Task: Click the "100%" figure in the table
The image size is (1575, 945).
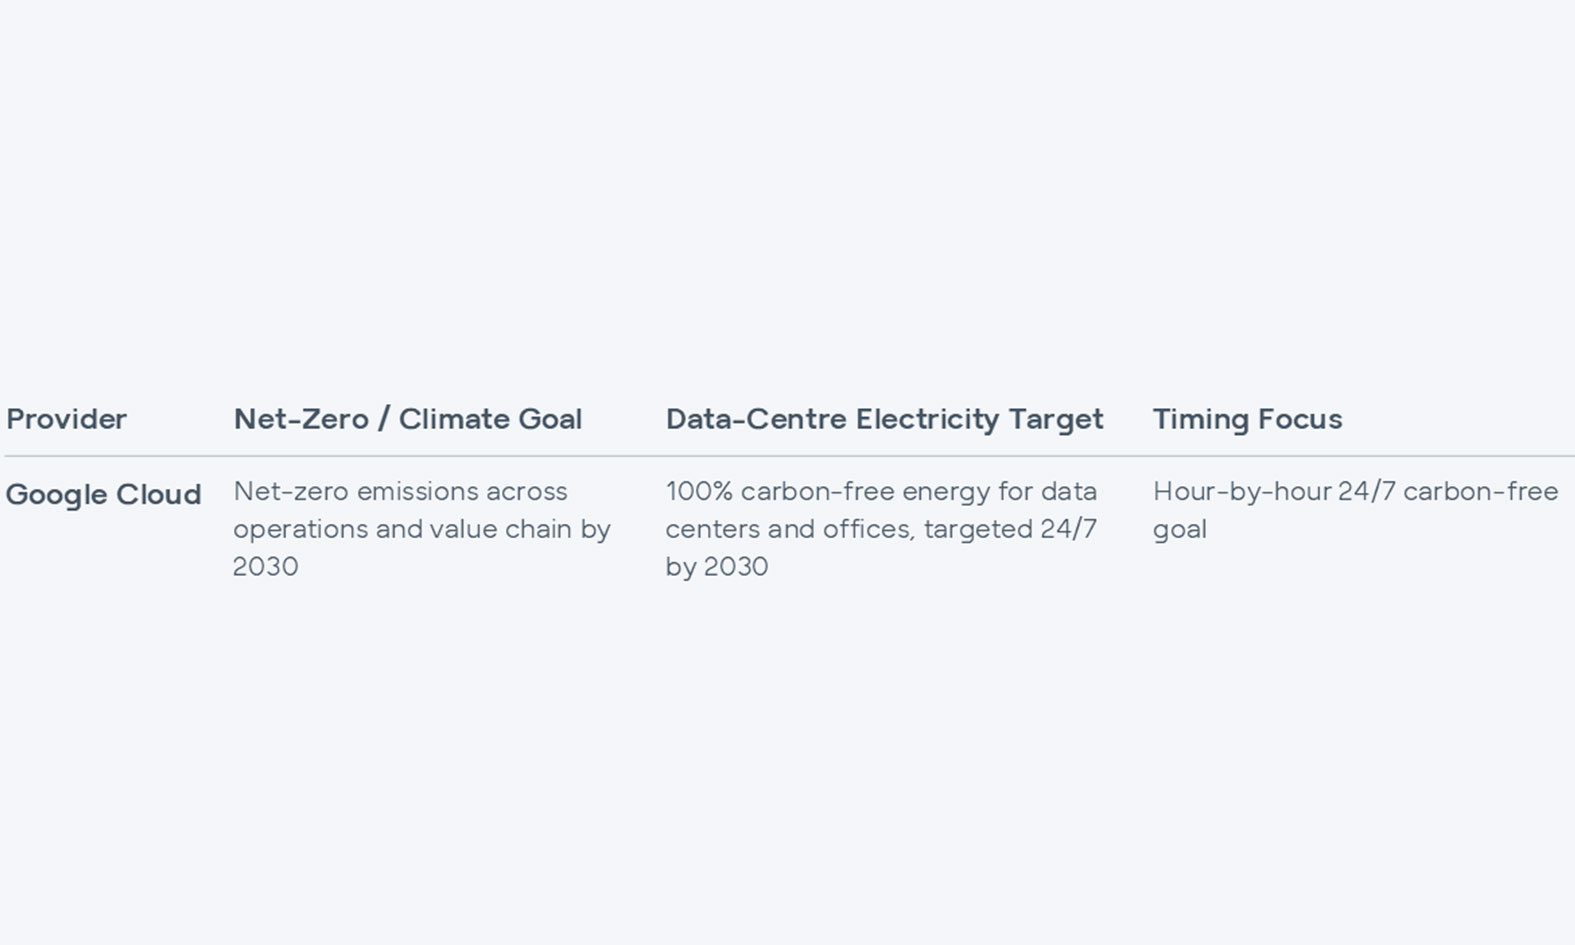Action: tap(699, 491)
